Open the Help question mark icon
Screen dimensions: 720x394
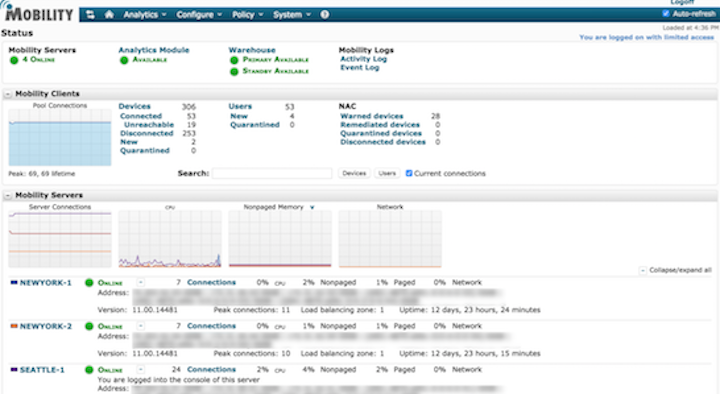point(325,15)
